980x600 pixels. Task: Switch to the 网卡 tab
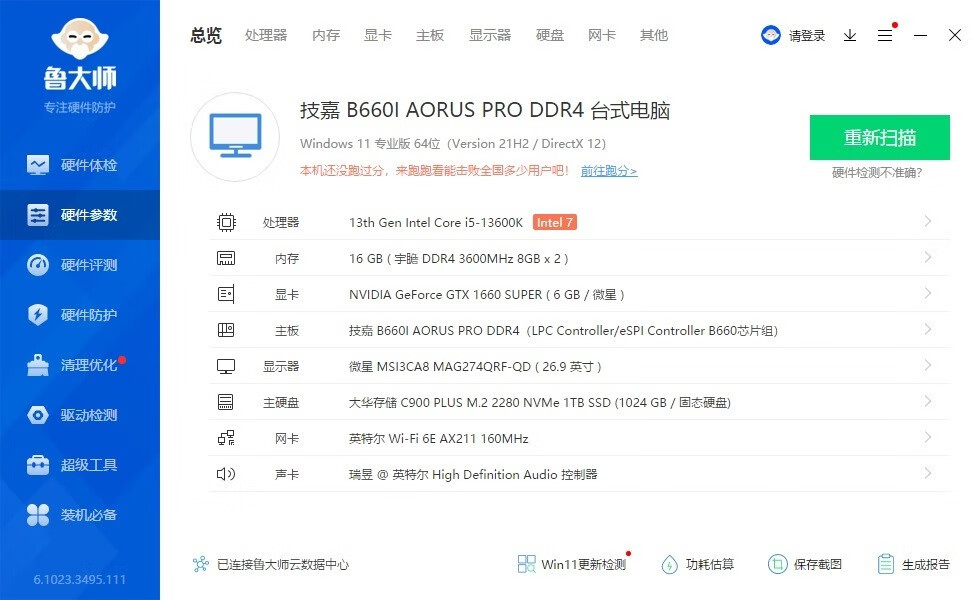click(602, 35)
